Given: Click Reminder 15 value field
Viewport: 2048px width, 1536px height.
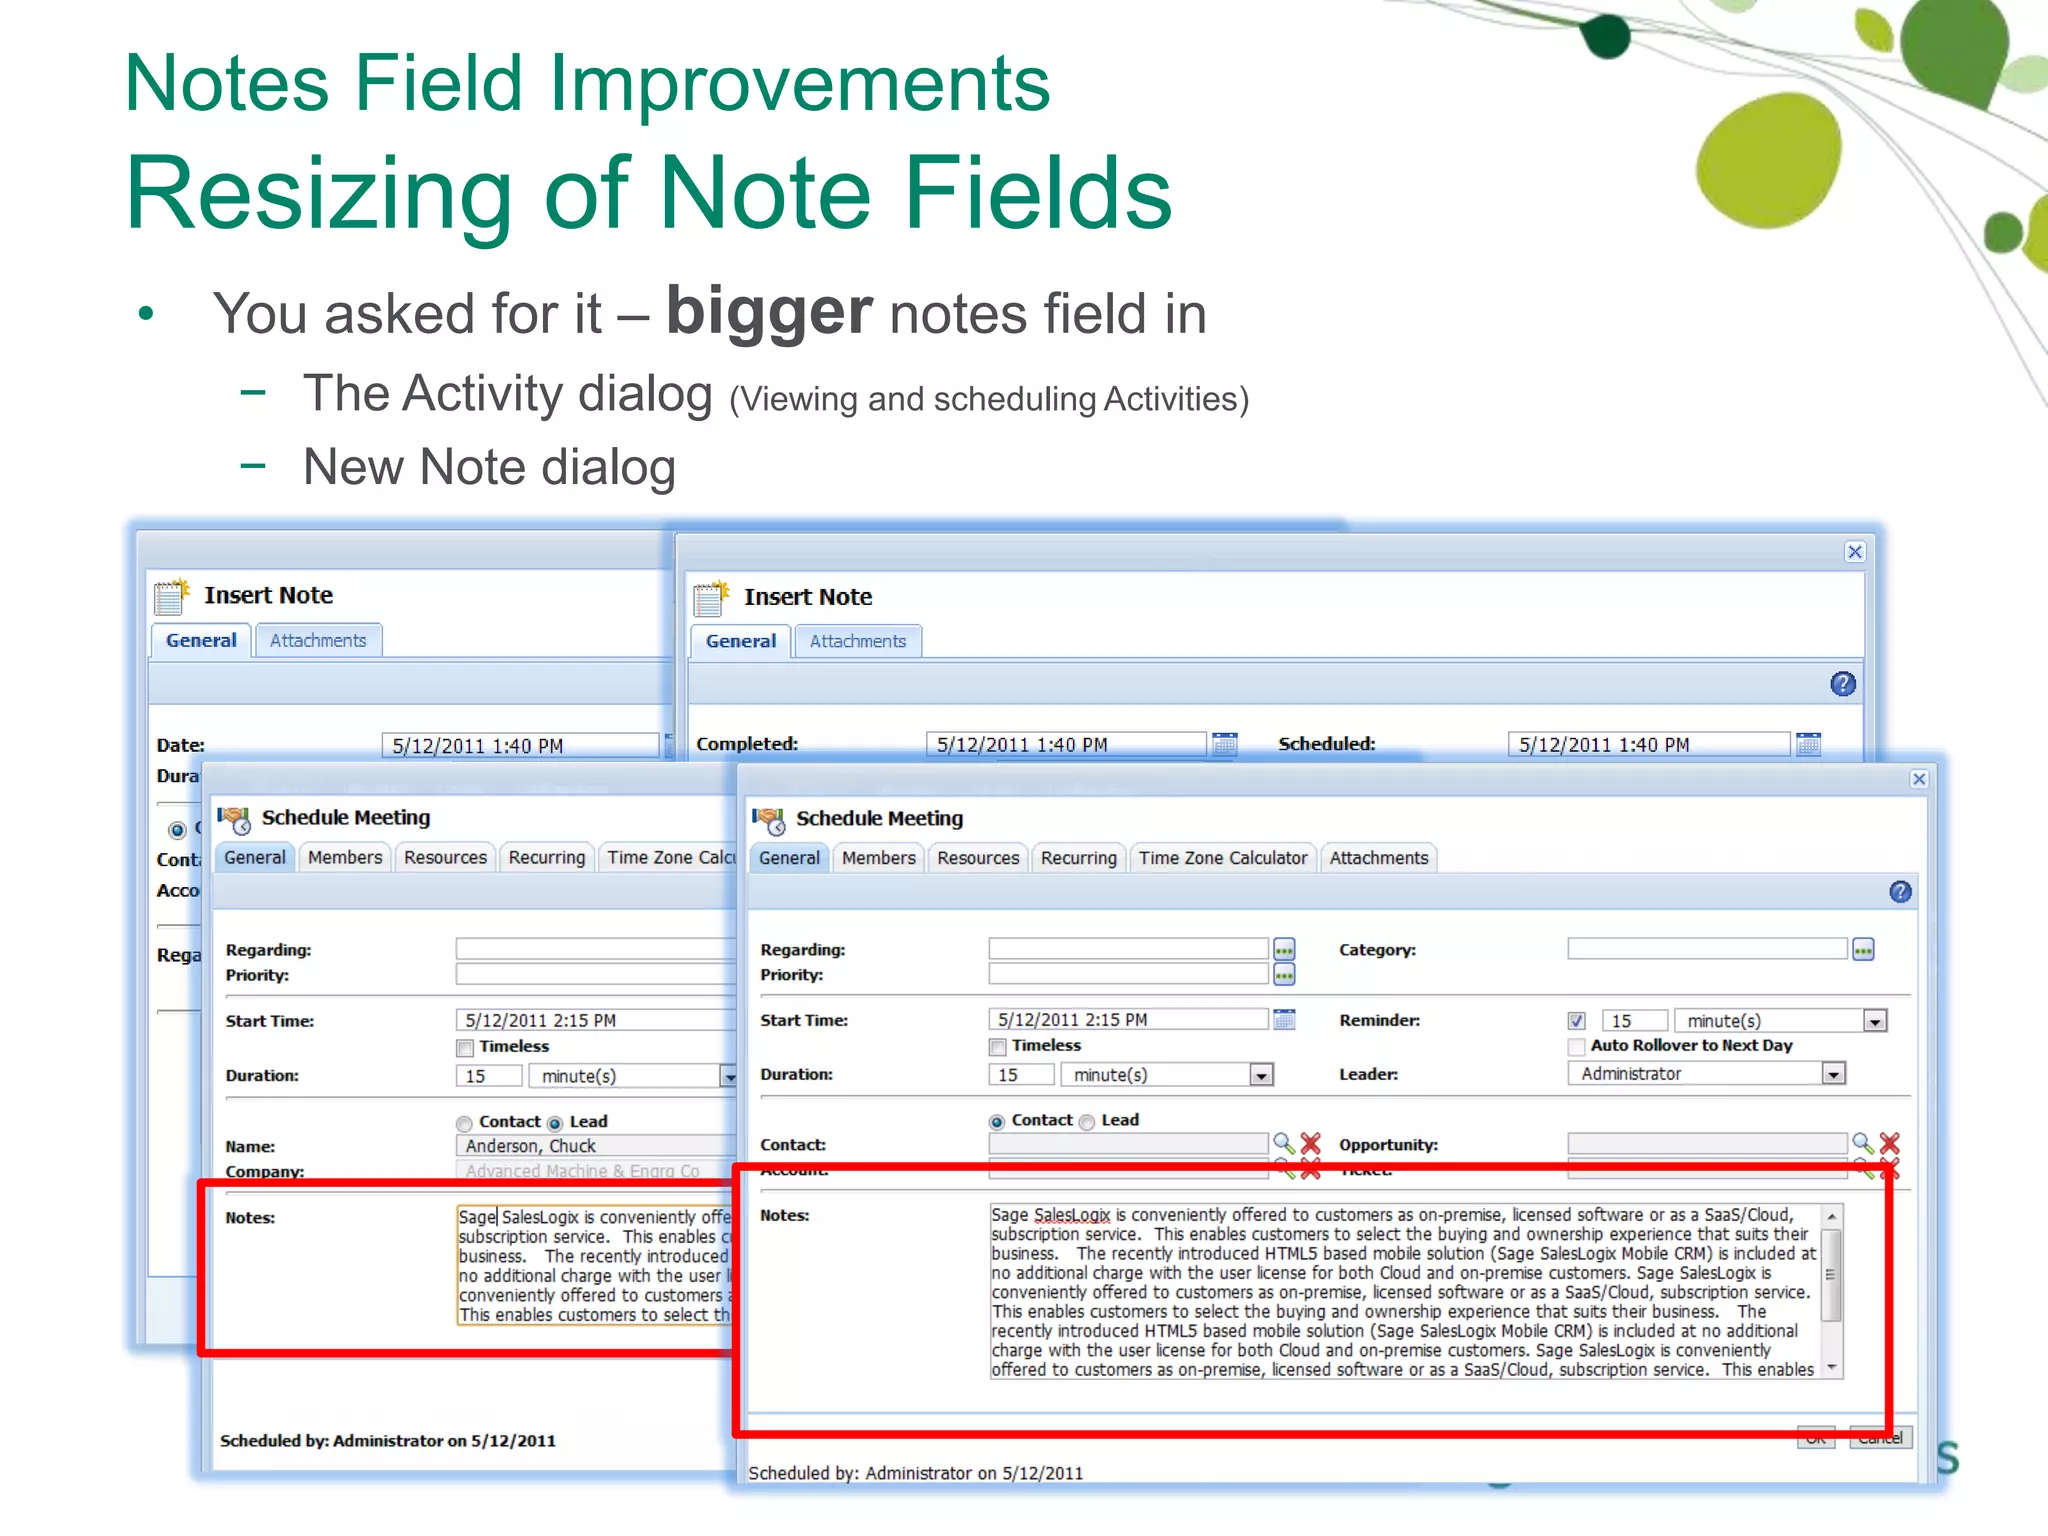Looking at the screenshot, I should coord(1635,1021).
